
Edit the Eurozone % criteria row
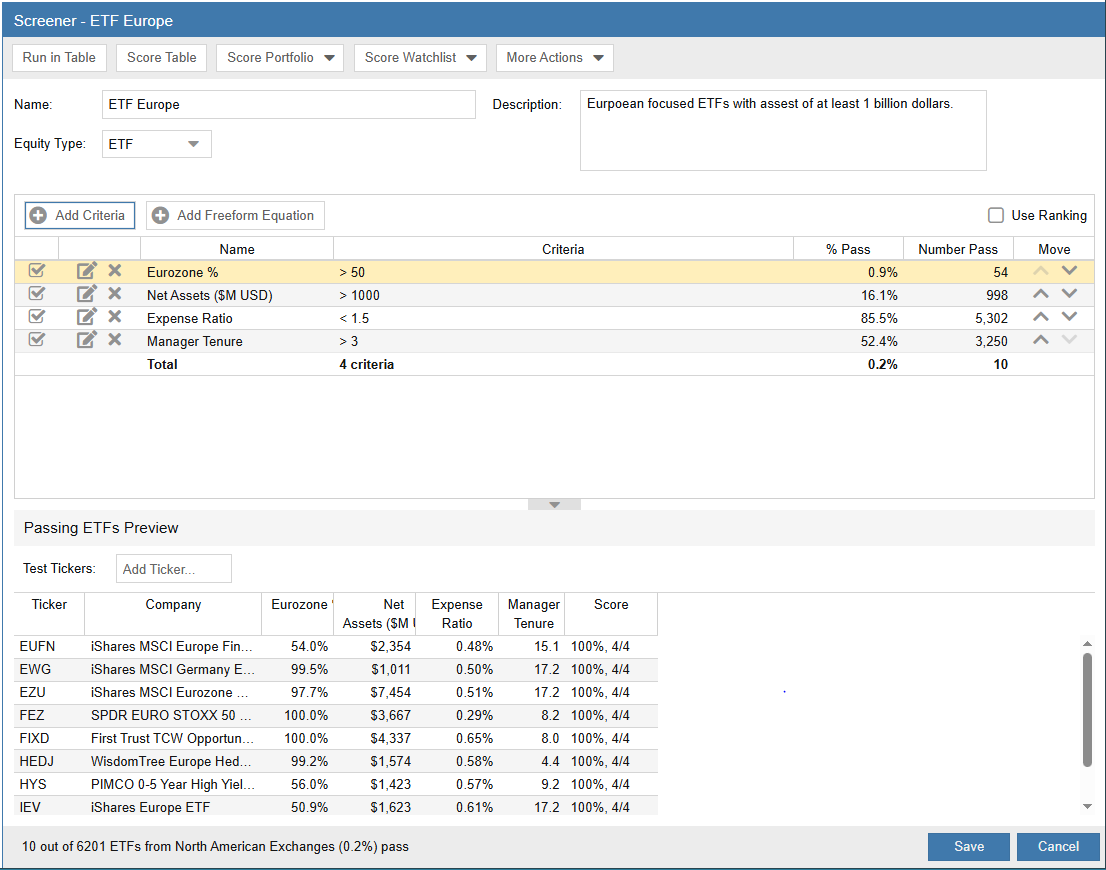tap(87, 271)
